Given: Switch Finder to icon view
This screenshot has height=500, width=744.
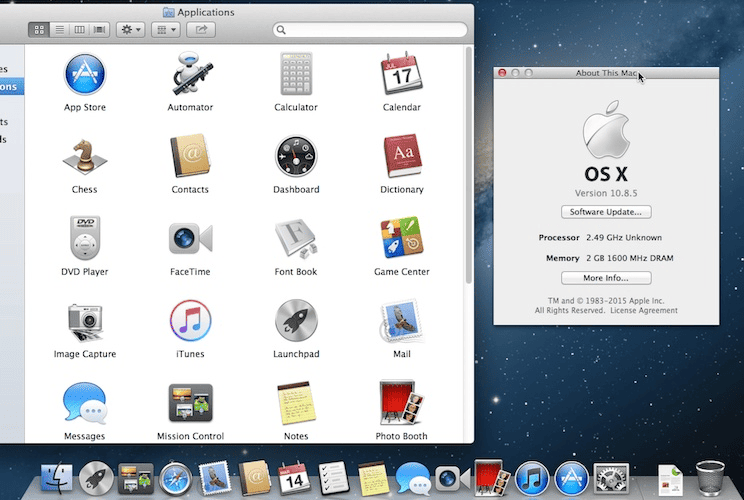Looking at the screenshot, I should click(x=40, y=30).
